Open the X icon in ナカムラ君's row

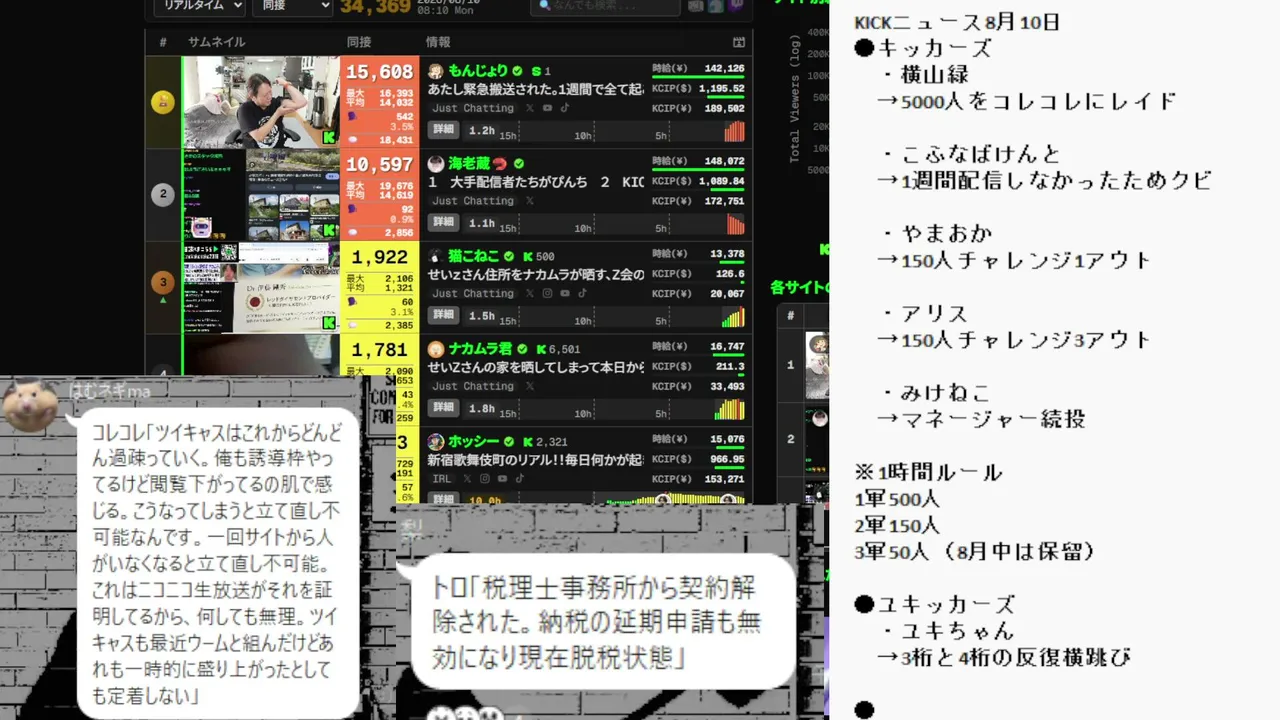529,386
